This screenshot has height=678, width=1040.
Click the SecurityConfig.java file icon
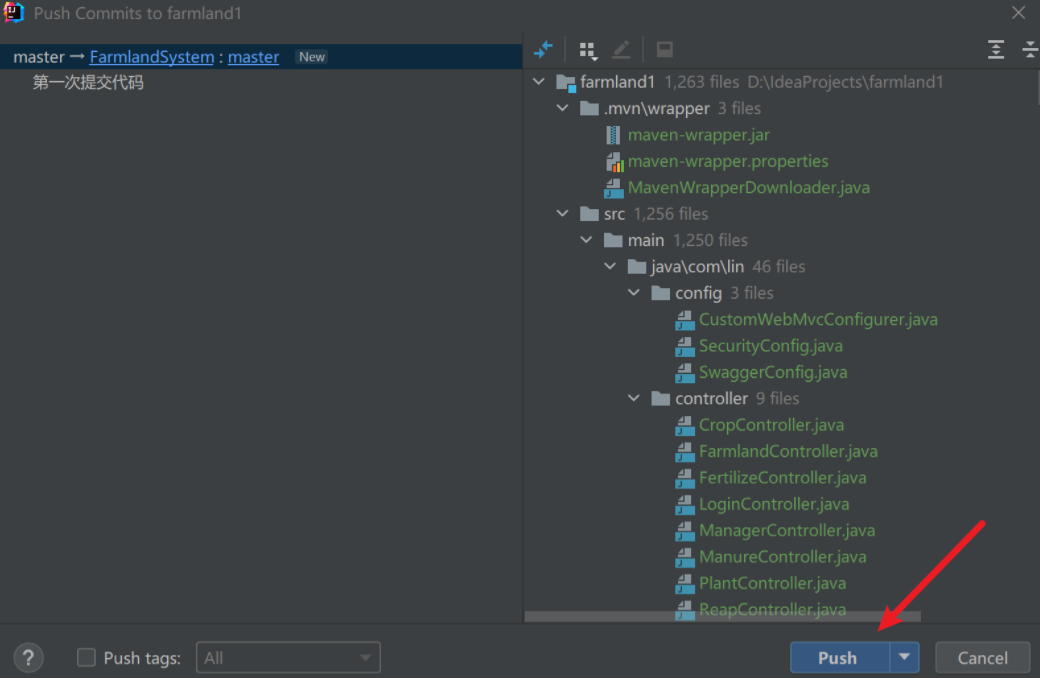(684, 346)
